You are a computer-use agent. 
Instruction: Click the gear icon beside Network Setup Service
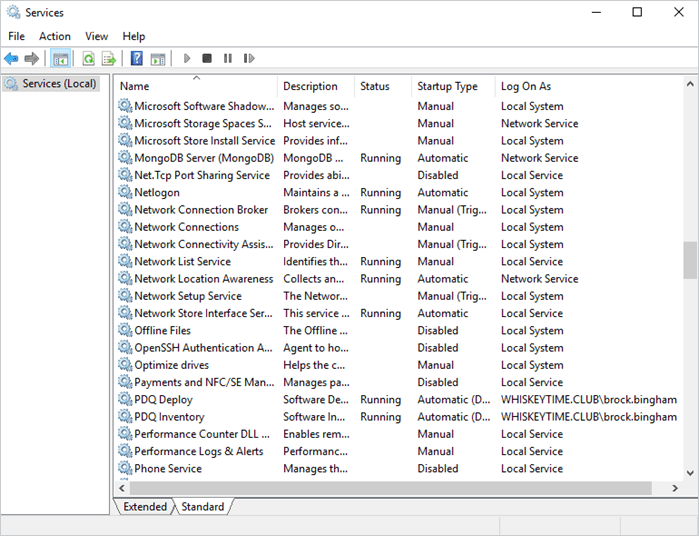(125, 296)
